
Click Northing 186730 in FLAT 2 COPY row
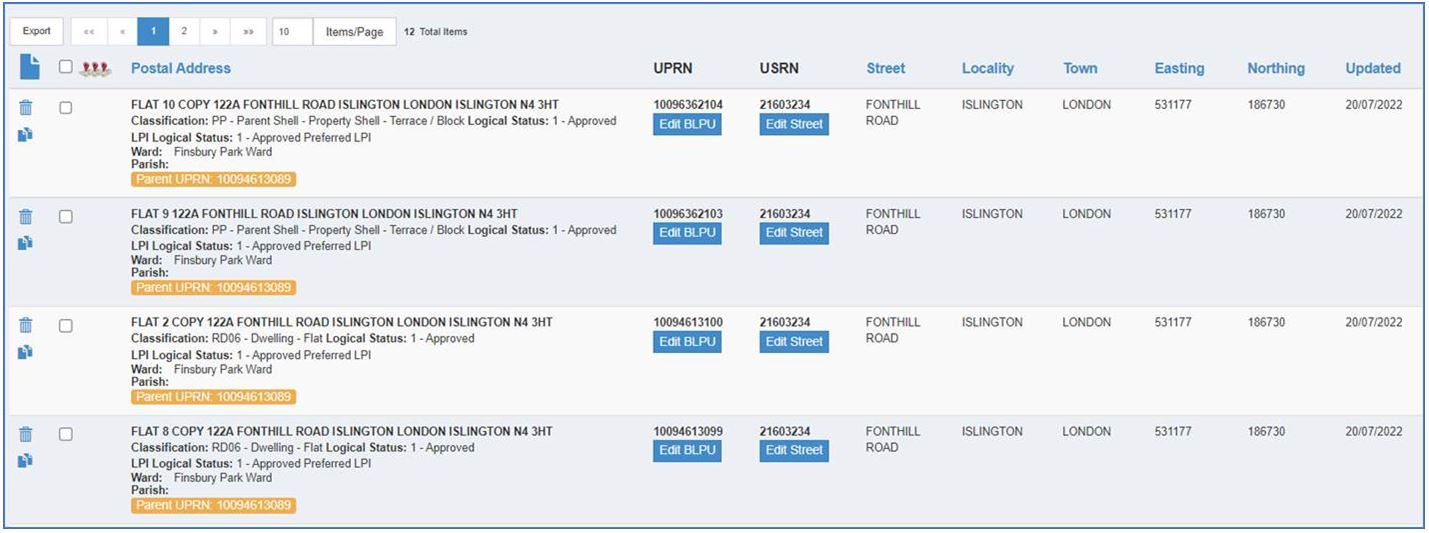[x=1266, y=322]
